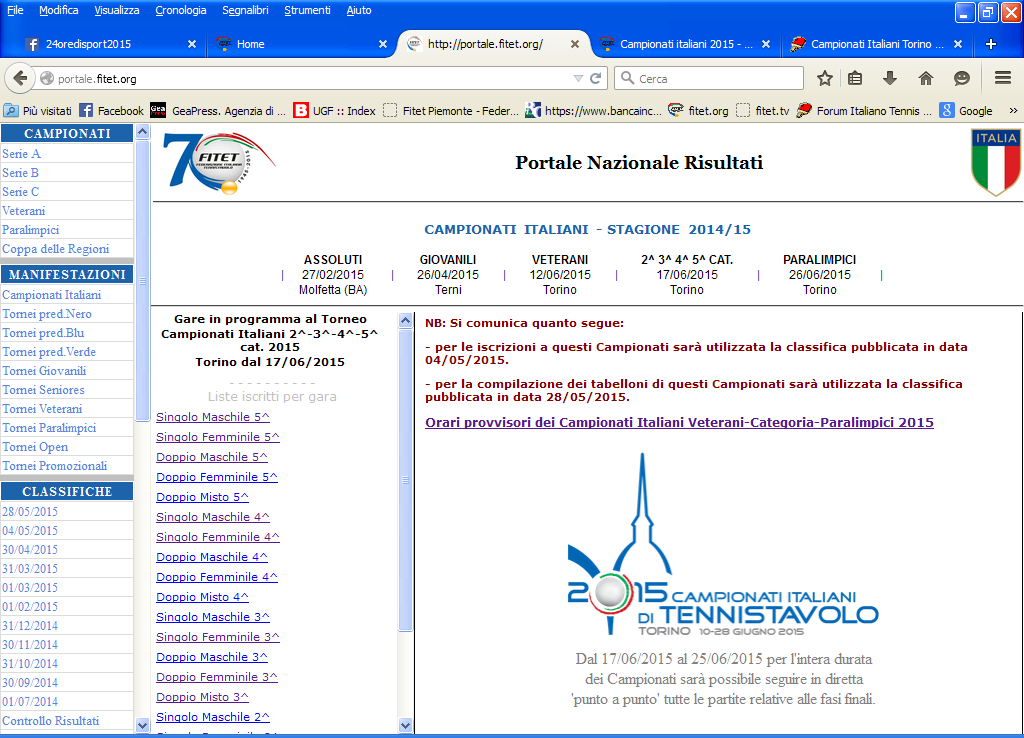Go to the home page icon
1024x738 pixels.
(925, 78)
